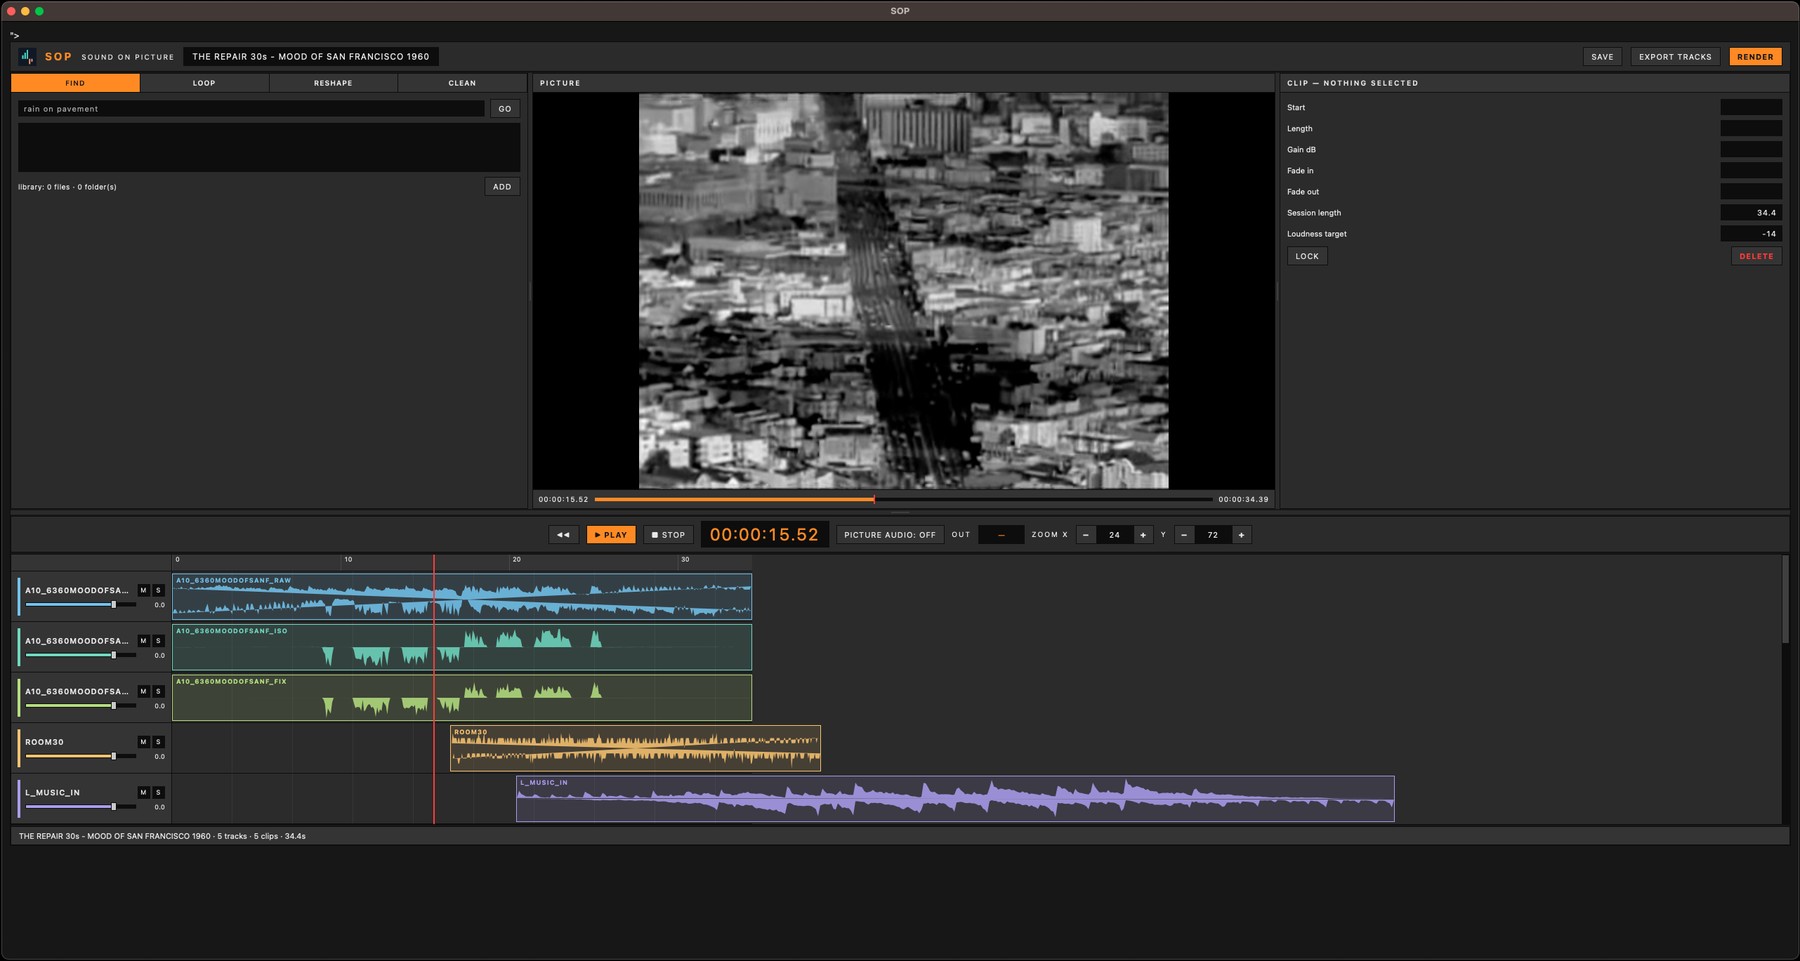Click the 20 mark on timeline ruler

pyautogui.click(x=516, y=560)
